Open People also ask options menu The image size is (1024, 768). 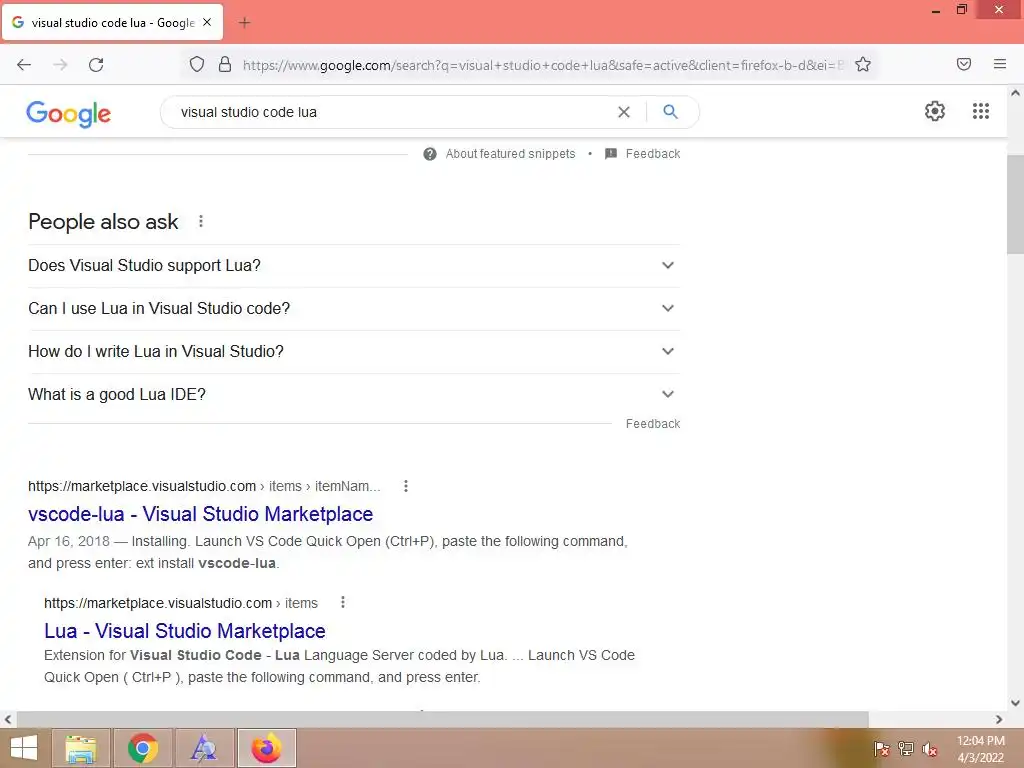pyautogui.click(x=201, y=221)
